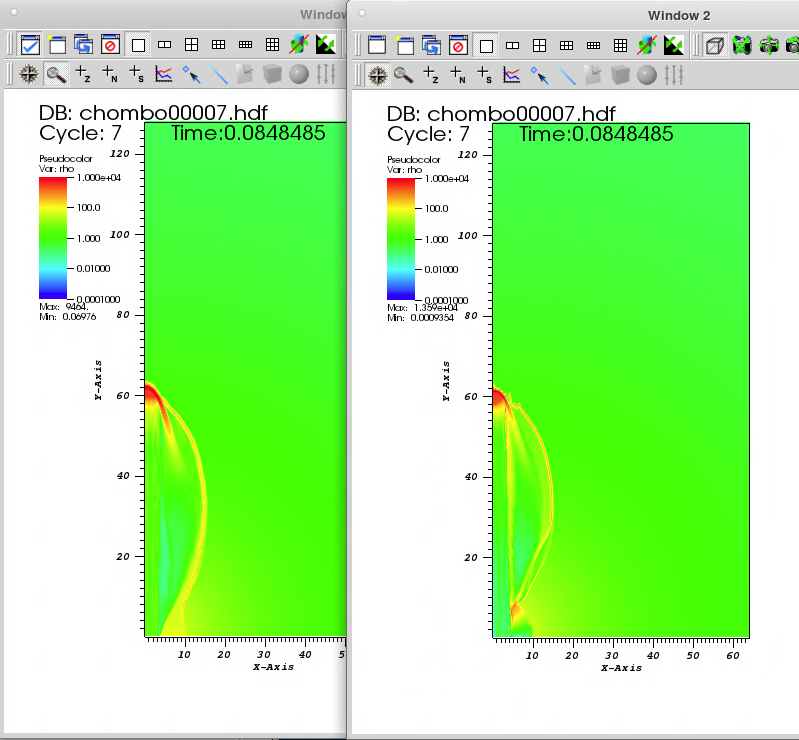Select node pick (+N) tool in left window
This screenshot has width=799, height=740.
(x=110, y=74)
